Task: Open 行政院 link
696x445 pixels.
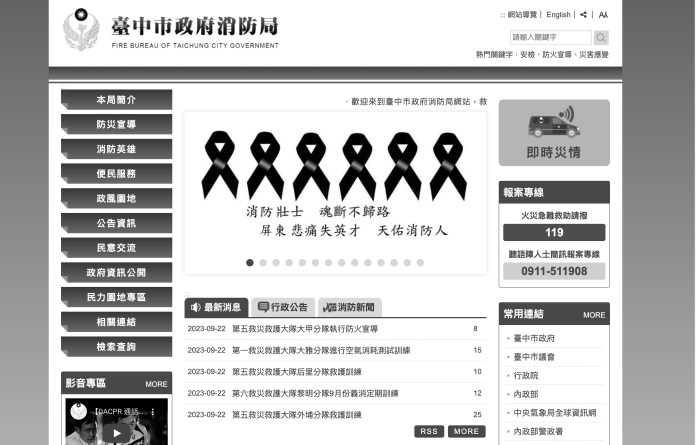Action: [x=526, y=375]
